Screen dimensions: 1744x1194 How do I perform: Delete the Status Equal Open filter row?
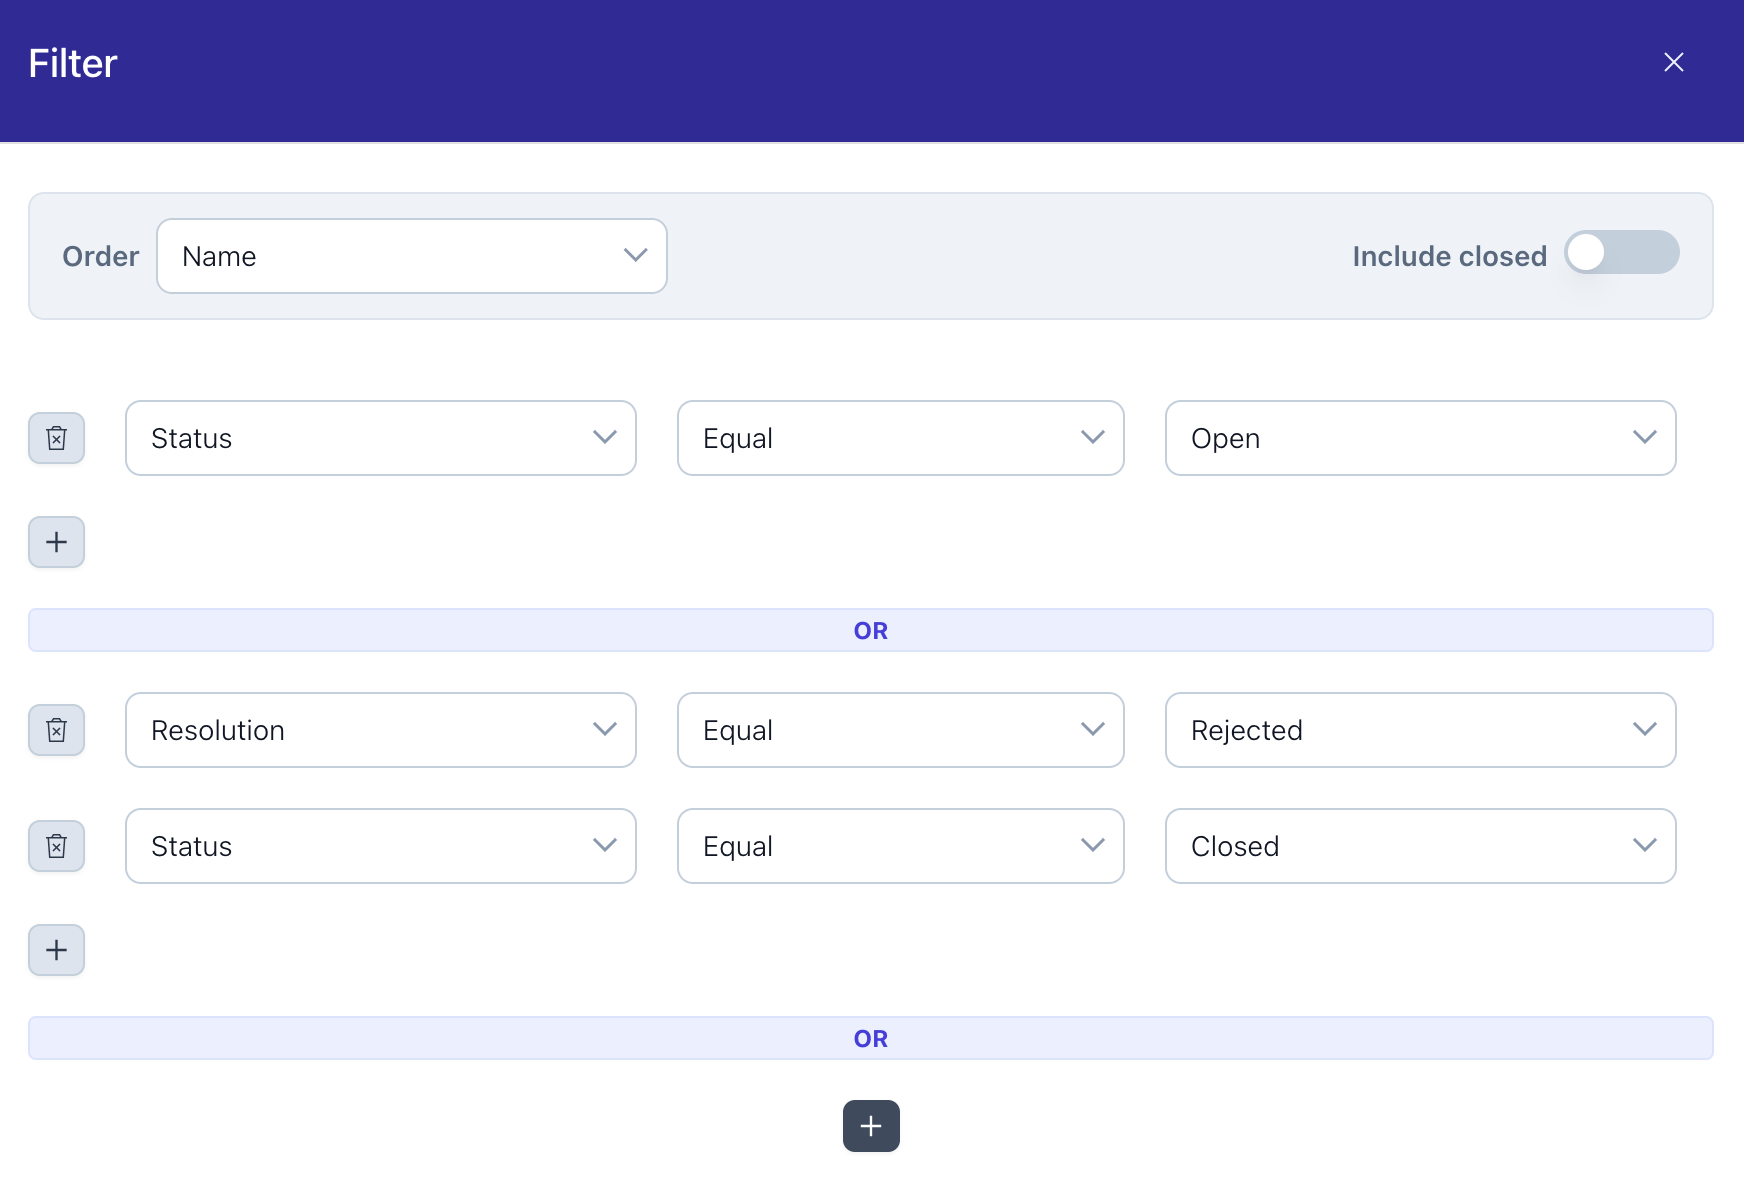pos(56,438)
